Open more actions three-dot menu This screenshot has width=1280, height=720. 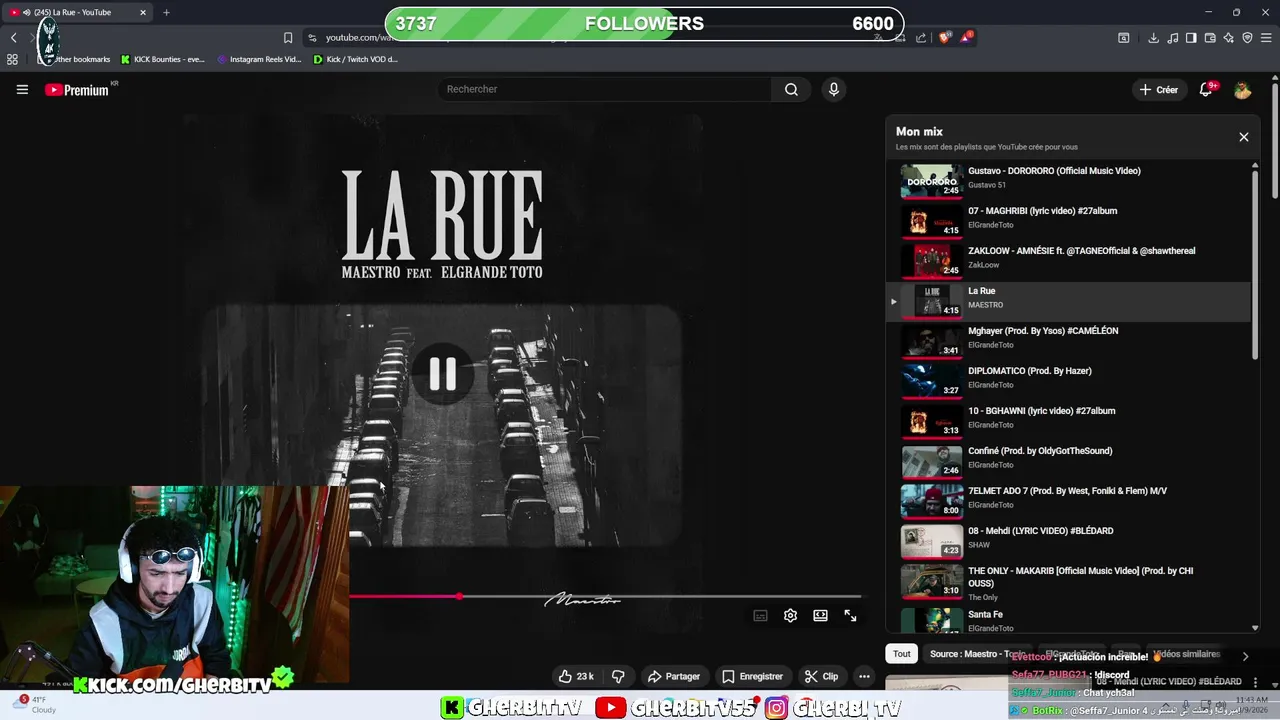tap(864, 676)
